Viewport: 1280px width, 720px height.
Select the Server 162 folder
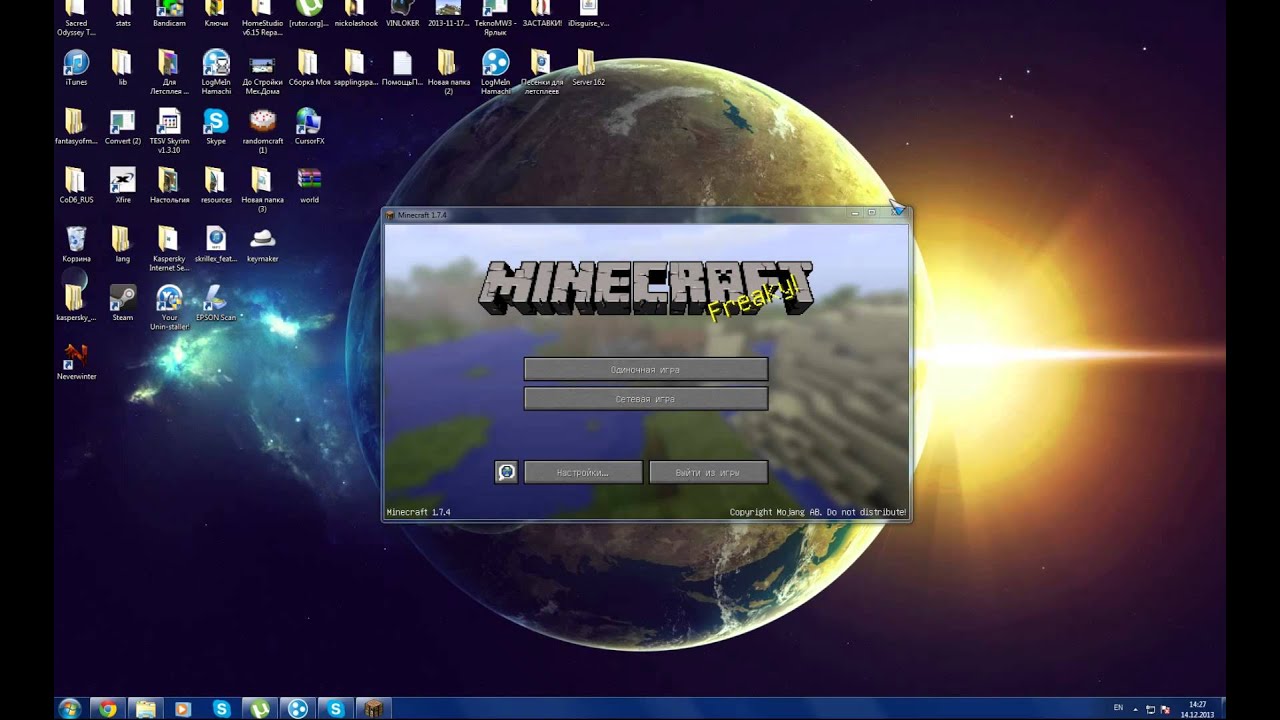[588, 68]
